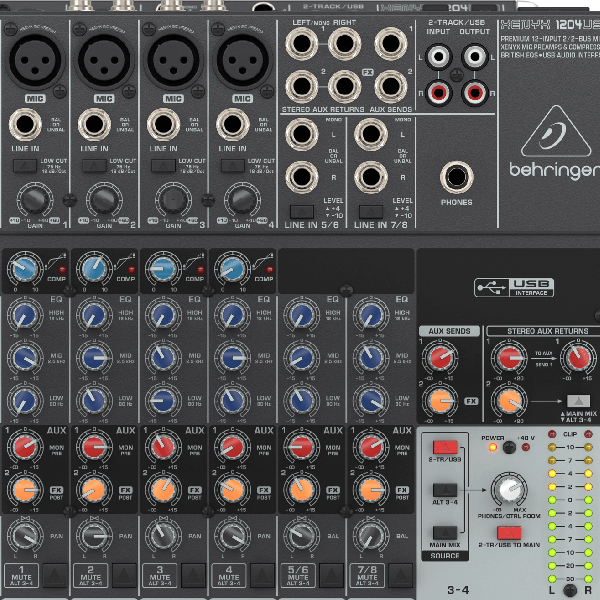Click channel 1 GAIN knob

[35, 200]
